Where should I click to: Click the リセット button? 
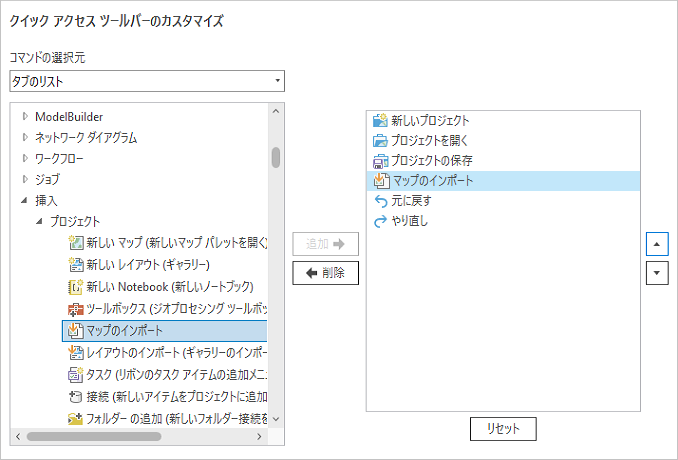point(503,428)
